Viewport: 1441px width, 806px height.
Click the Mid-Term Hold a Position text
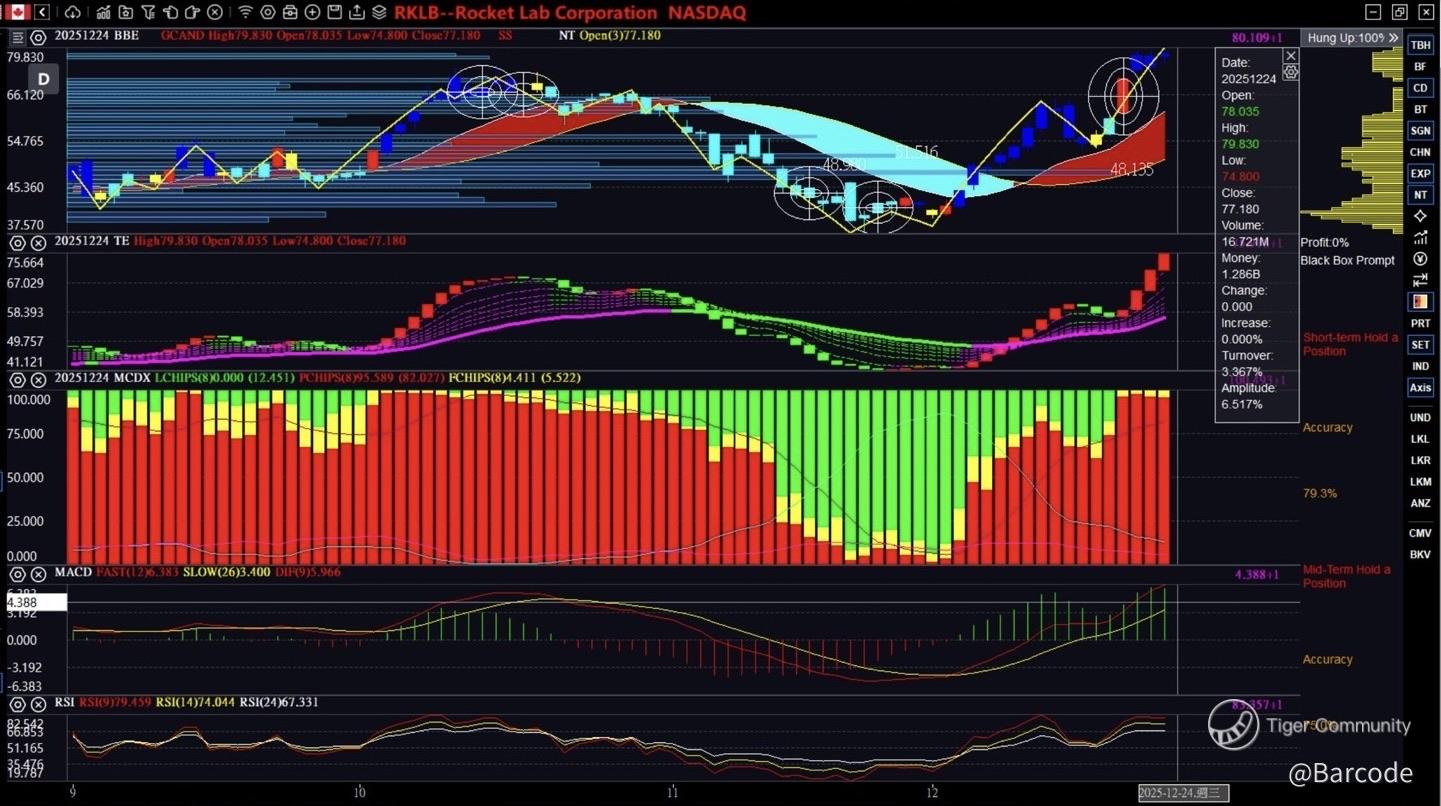tap(1346, 576)
